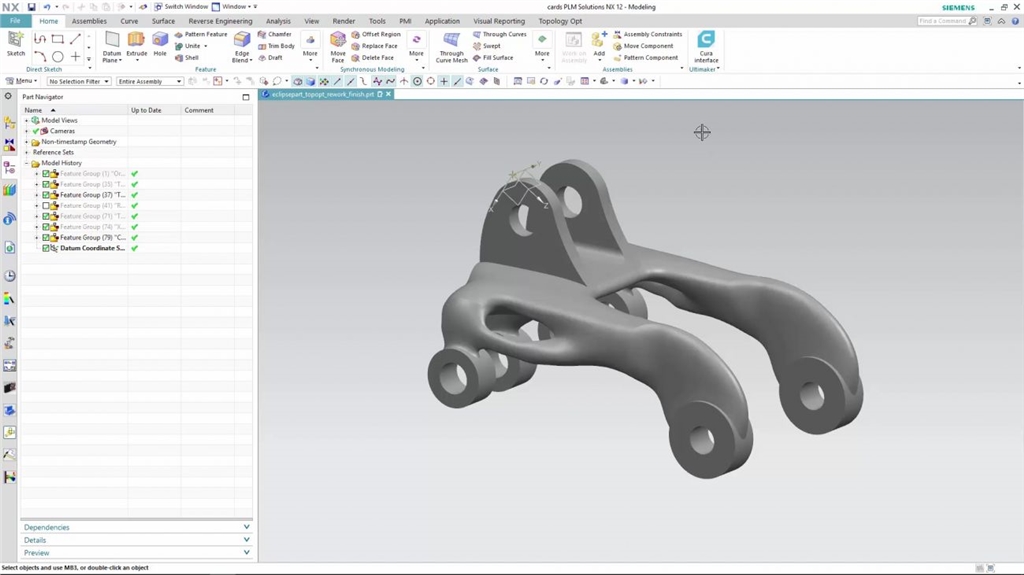The image size is (1024, 575).
Task: Activate the Move Face command
Action: (338, 45)
